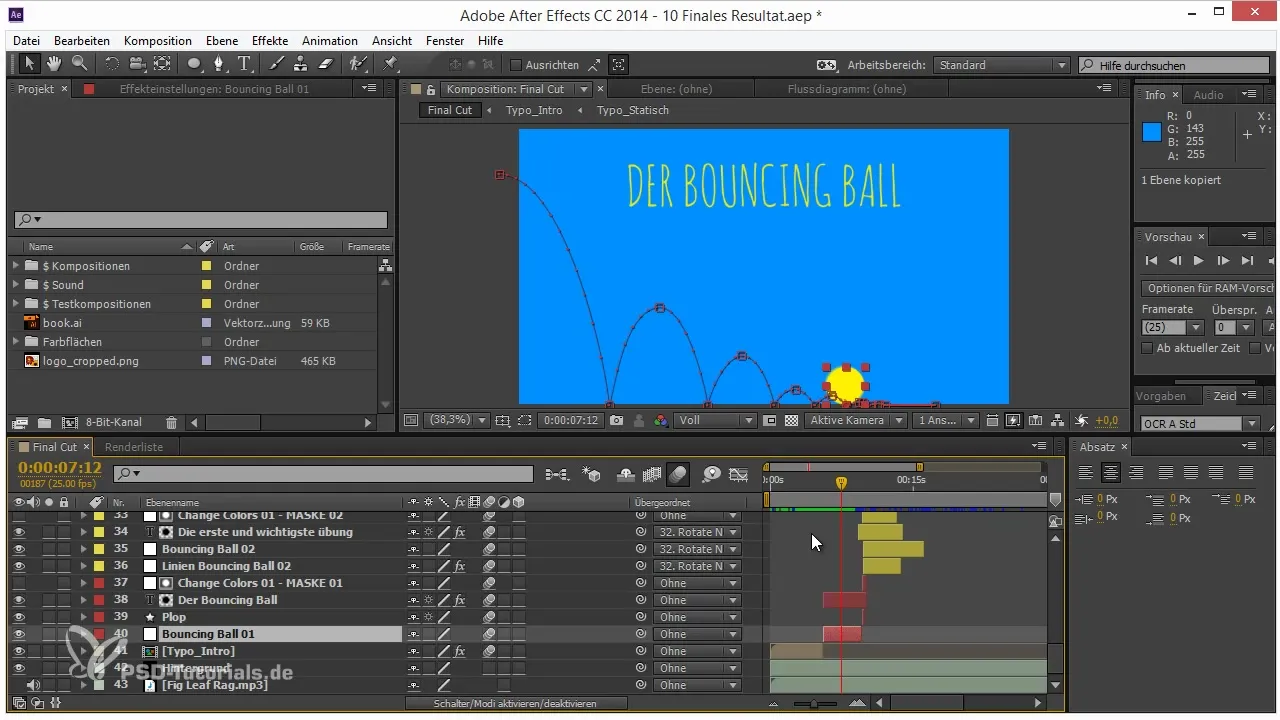Select the Eraser tool
Image resolution: width=1280 pixels, height=720 pixels.
325,64
